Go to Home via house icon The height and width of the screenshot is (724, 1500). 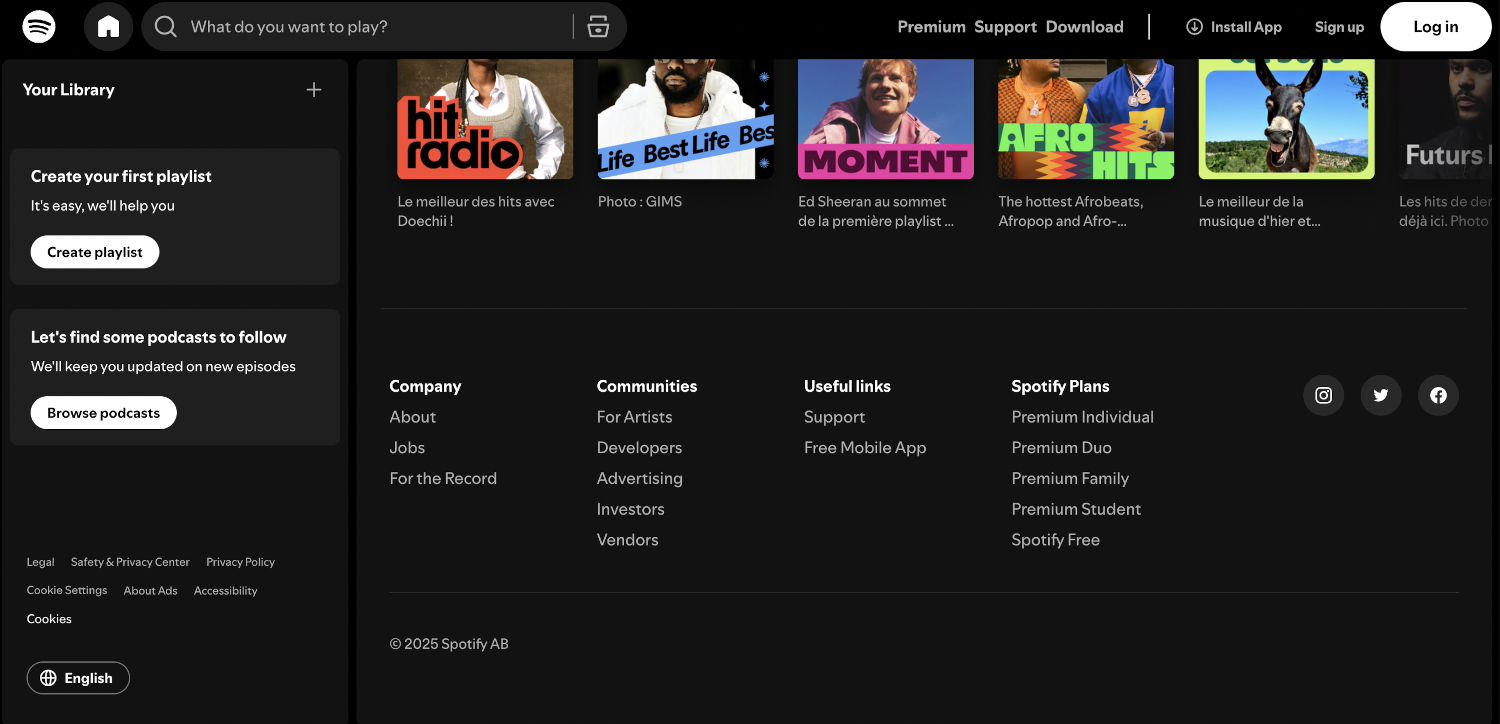pyautogui.click(x=108, y=27)
